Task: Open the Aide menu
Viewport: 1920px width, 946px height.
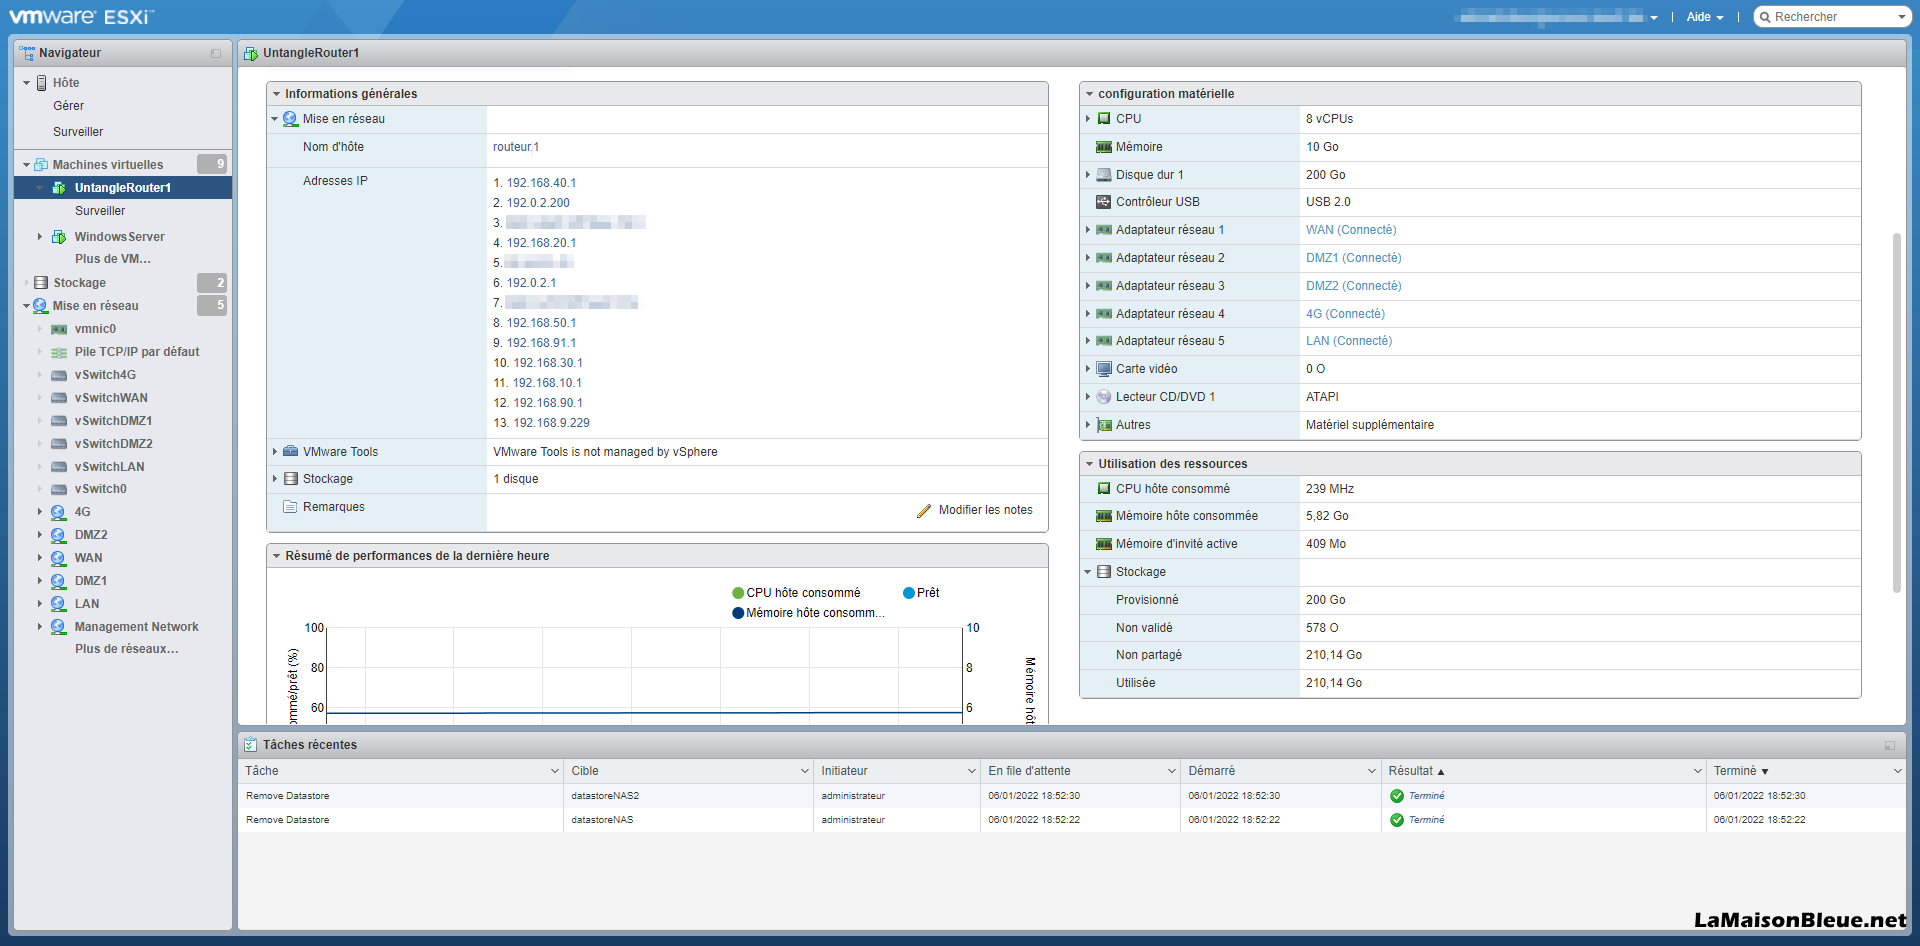Action: pyautogui.click(x=1704, y=17)
